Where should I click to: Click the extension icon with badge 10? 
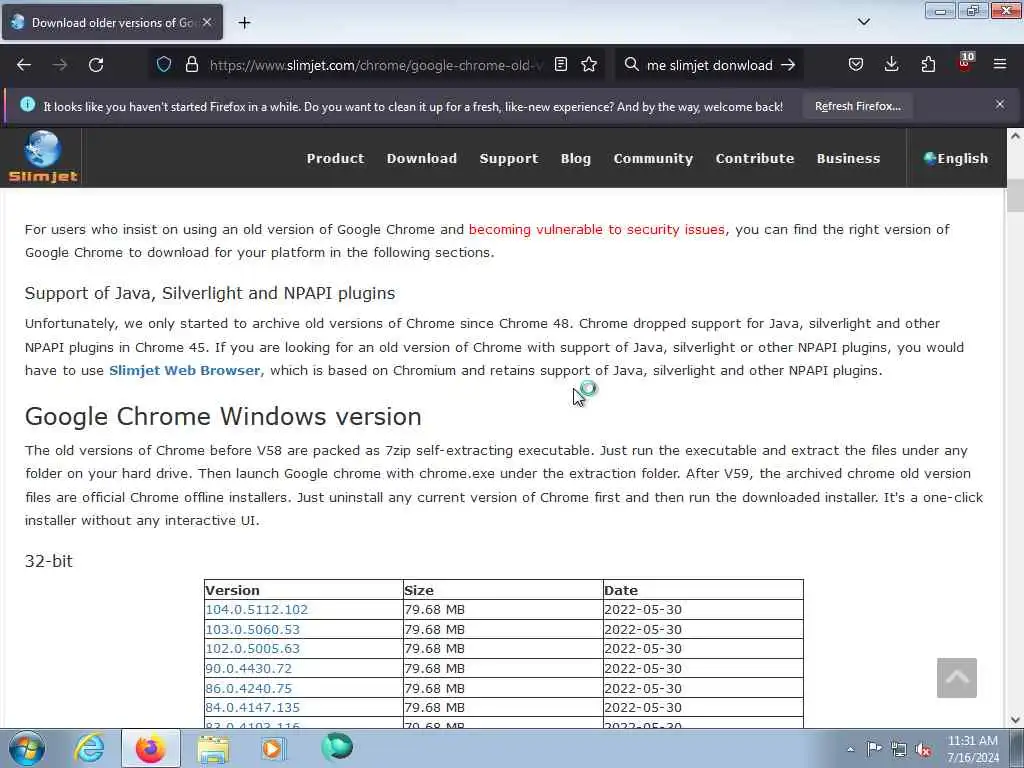tap(965, 63)
